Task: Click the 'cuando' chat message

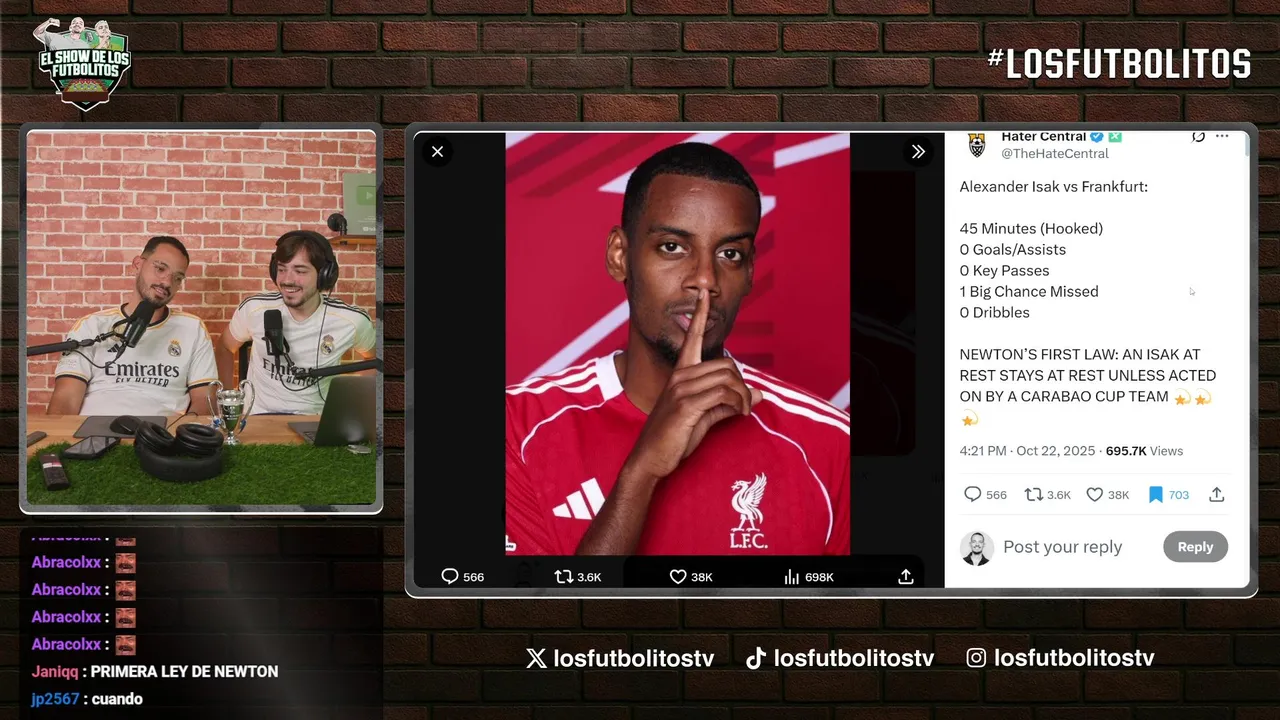Action: pyautogui.click(x=117, y=699)
